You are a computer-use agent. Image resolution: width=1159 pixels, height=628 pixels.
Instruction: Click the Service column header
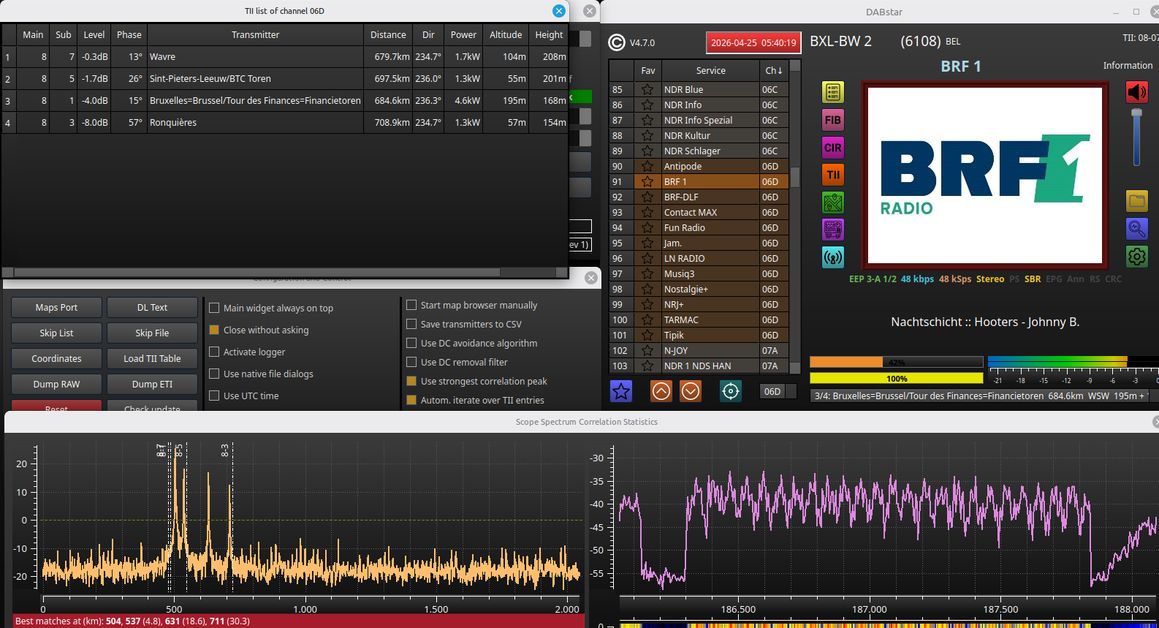tap(710, 71)
